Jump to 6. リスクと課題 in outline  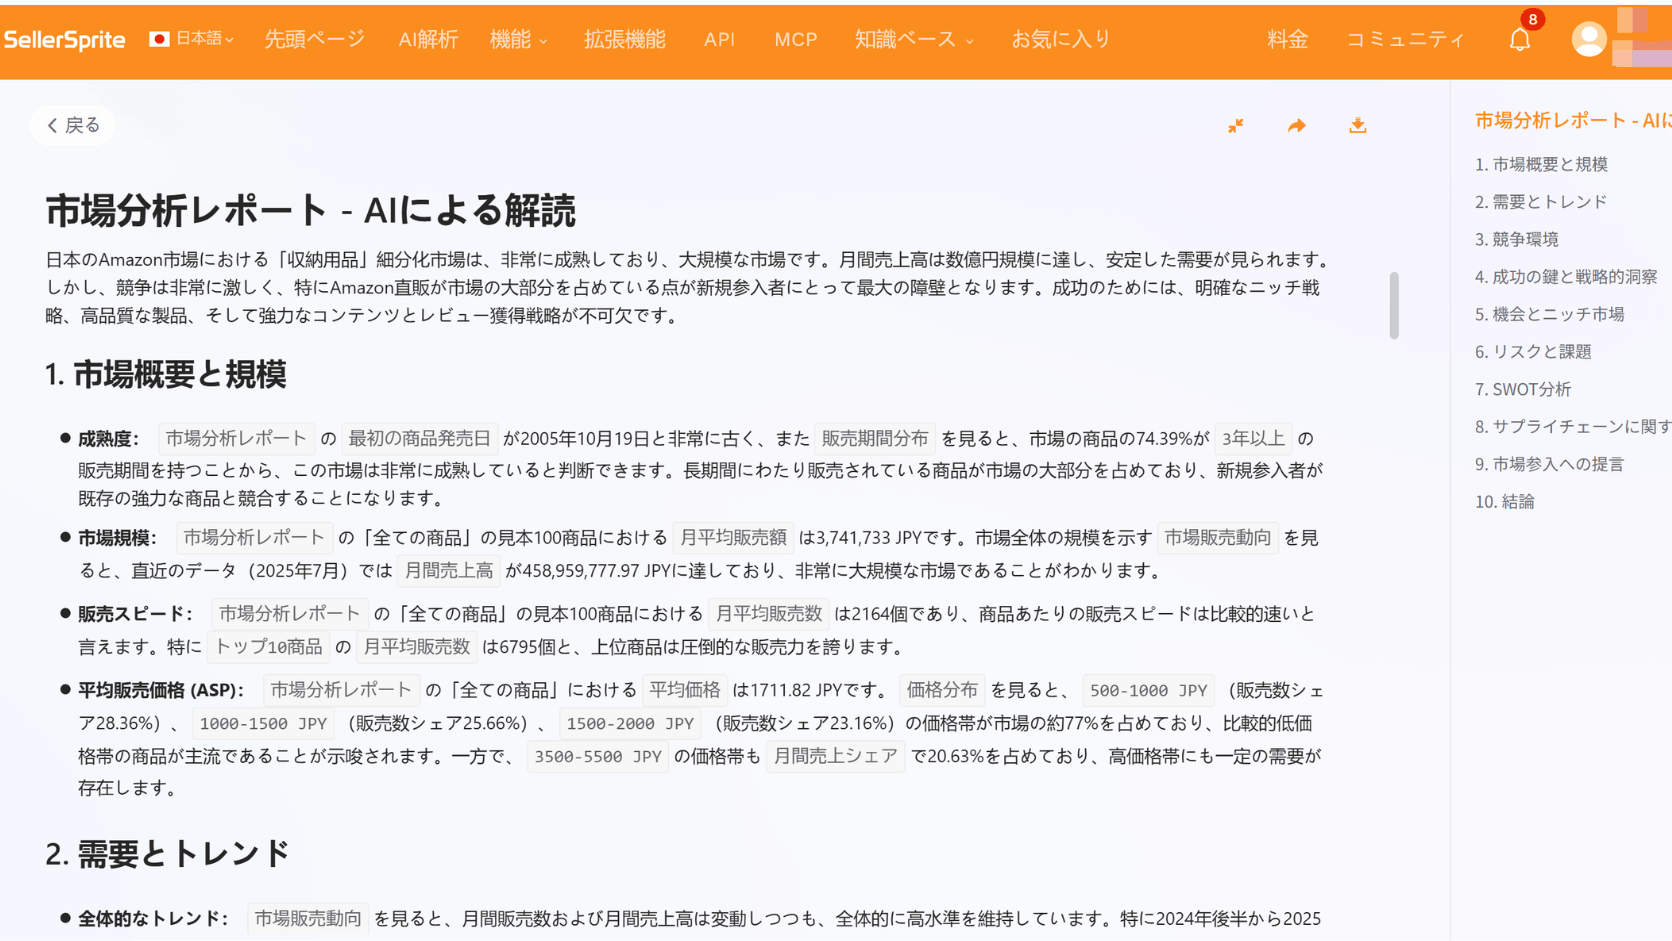tap(1533, 351)
